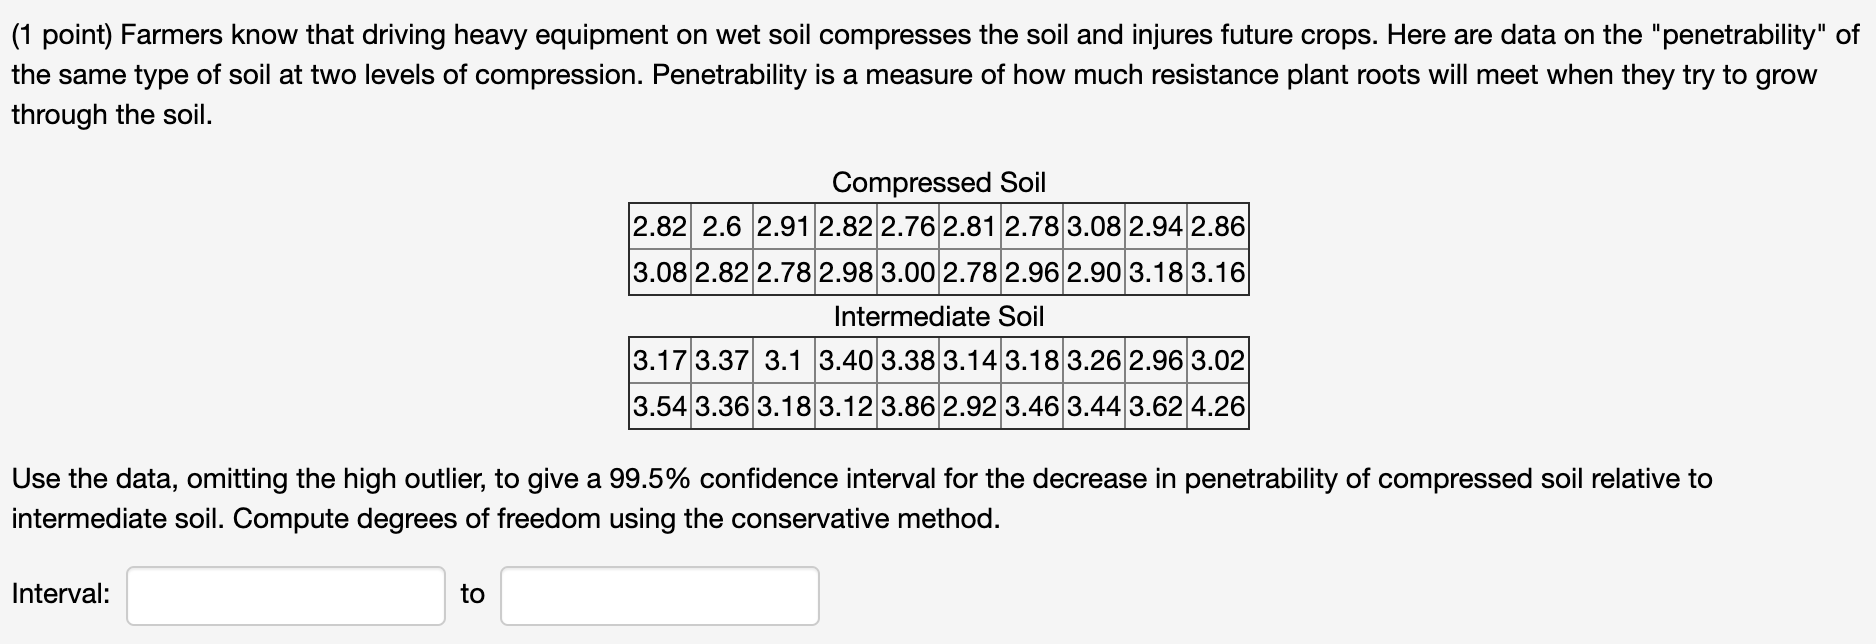Click the high outlier 4.26 cell

pyautogui.click(x=1218, y=406)
